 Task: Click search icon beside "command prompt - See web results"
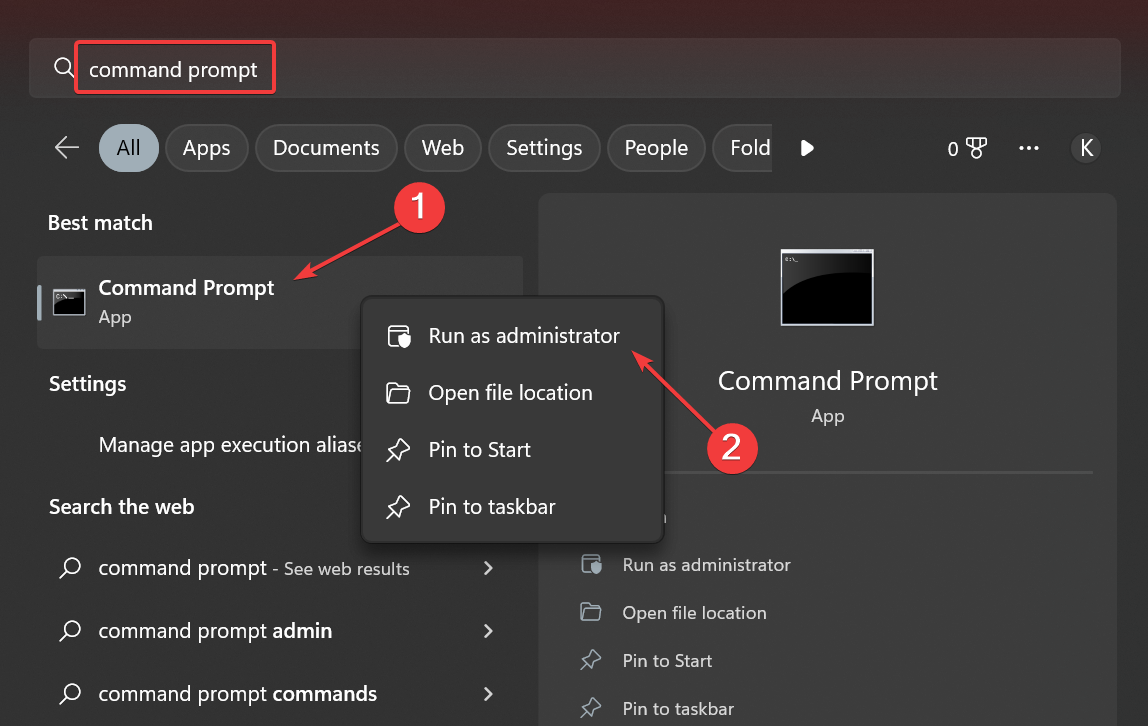point(70,568)
